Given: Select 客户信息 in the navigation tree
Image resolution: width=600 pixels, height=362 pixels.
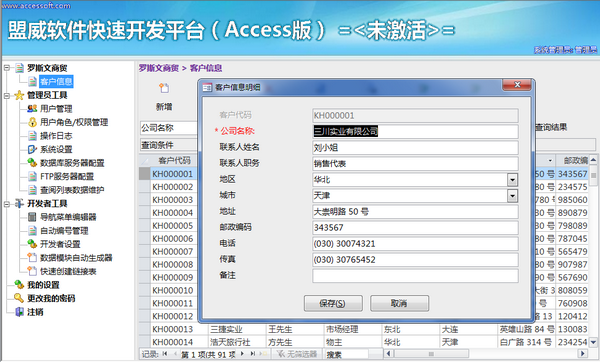Looking at the screenshot, I should [x=56, y=82].
